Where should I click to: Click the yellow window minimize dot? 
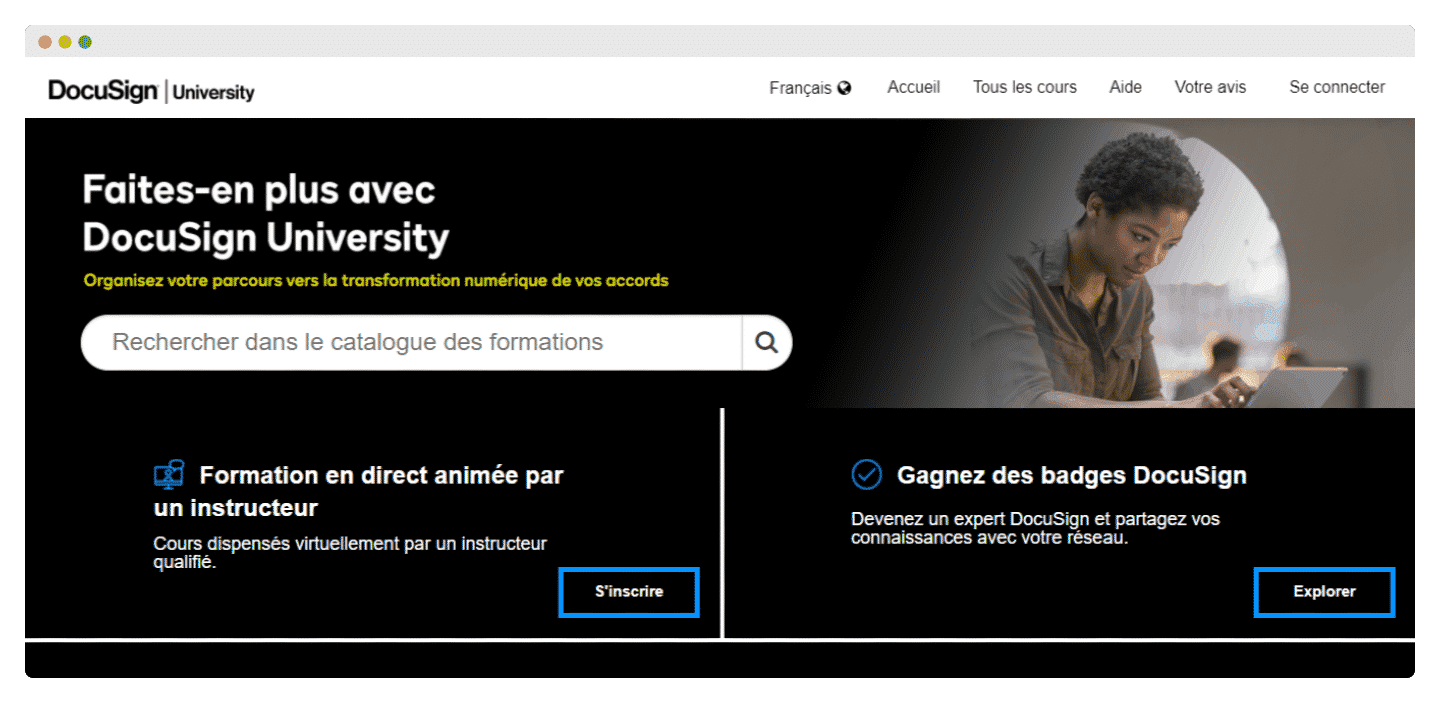65,42
